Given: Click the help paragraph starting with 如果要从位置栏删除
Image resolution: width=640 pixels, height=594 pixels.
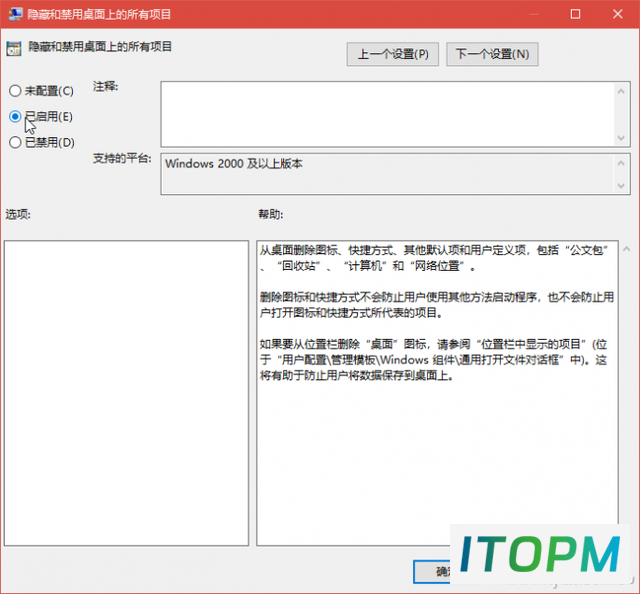Looking at the screenshot, I should tap(433, 360).
